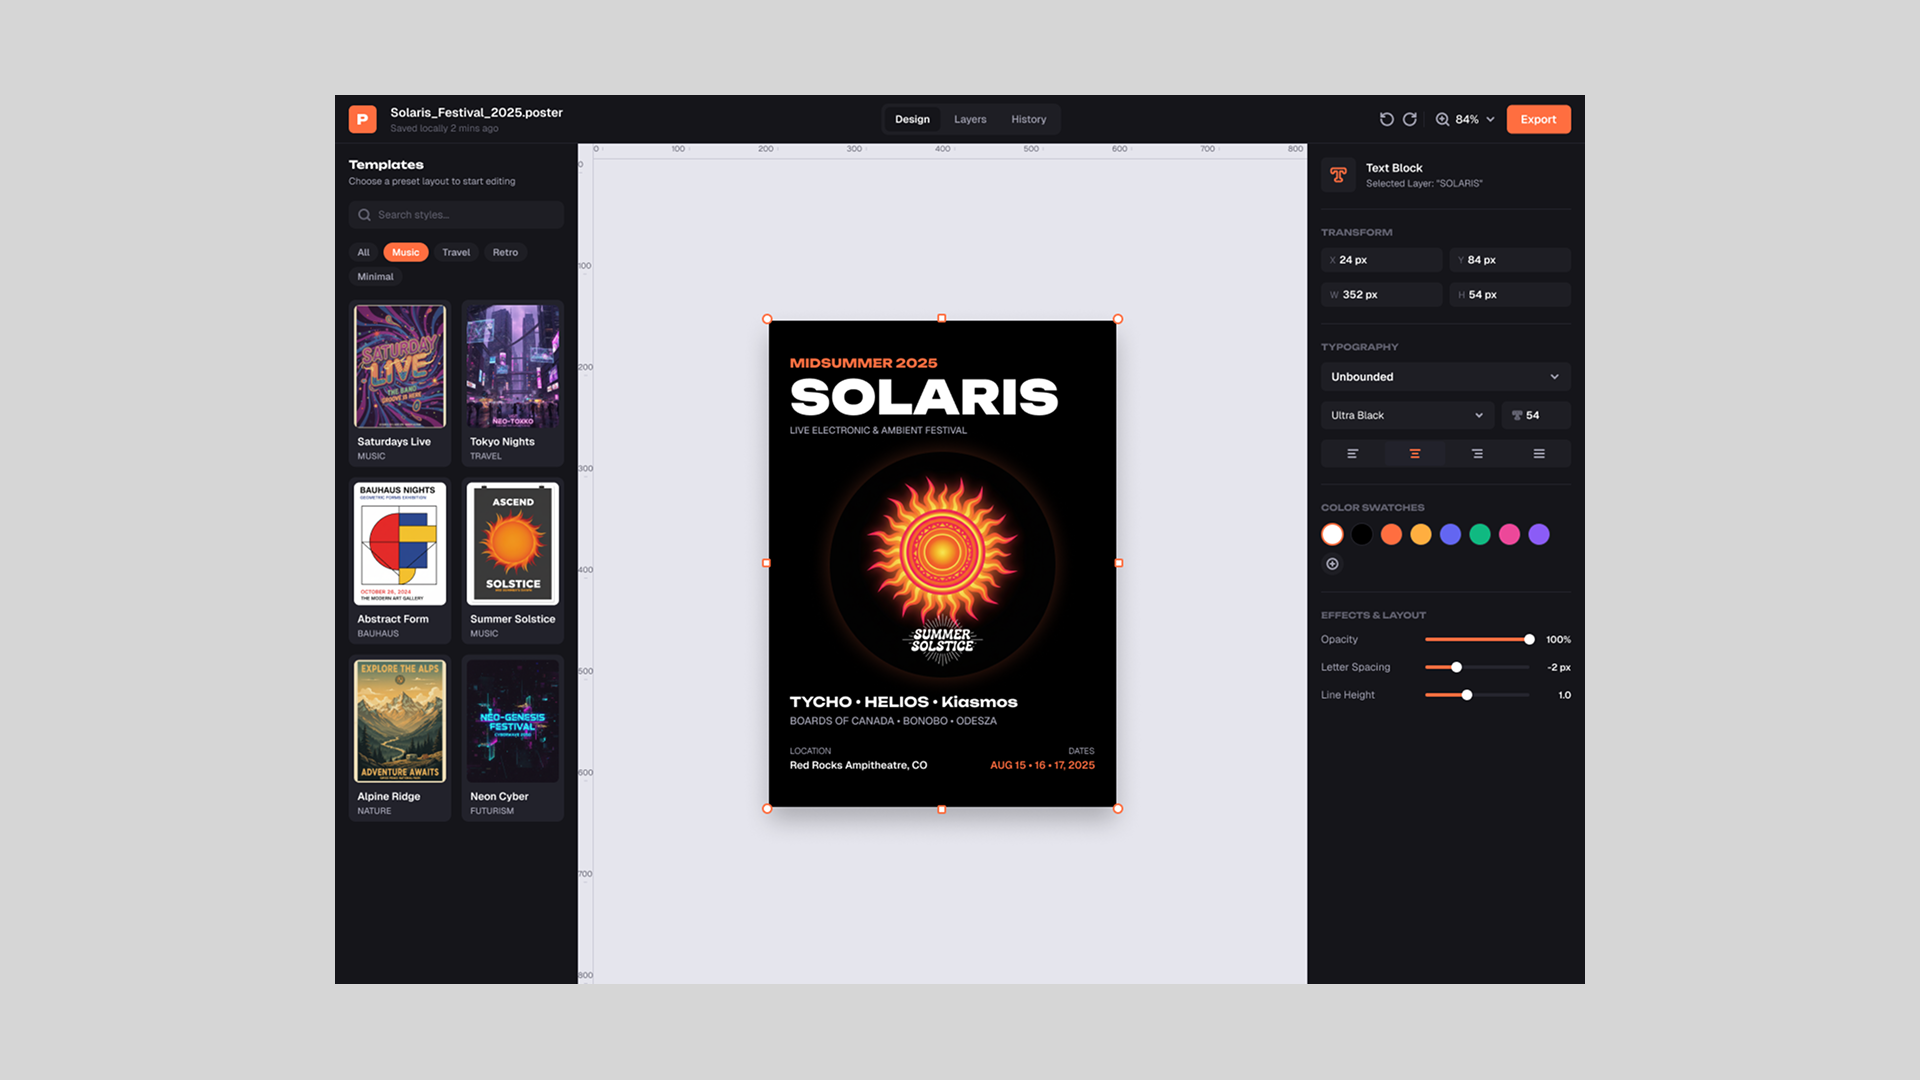
Task: Open the Ultra Black font weight dropdown
Action: [x=1407, y=415]
